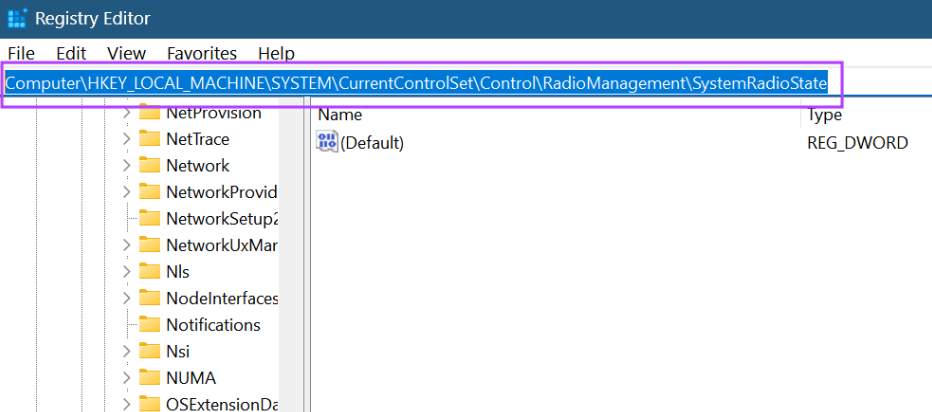Click the (Default) DWORD value icon

coord(327,143)
